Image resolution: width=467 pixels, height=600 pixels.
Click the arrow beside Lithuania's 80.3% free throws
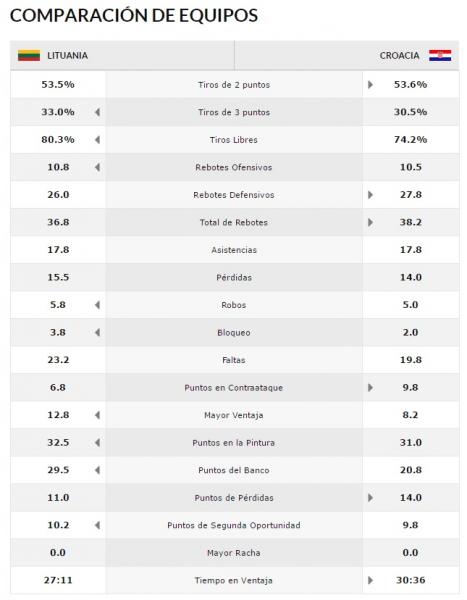[98, 140]
